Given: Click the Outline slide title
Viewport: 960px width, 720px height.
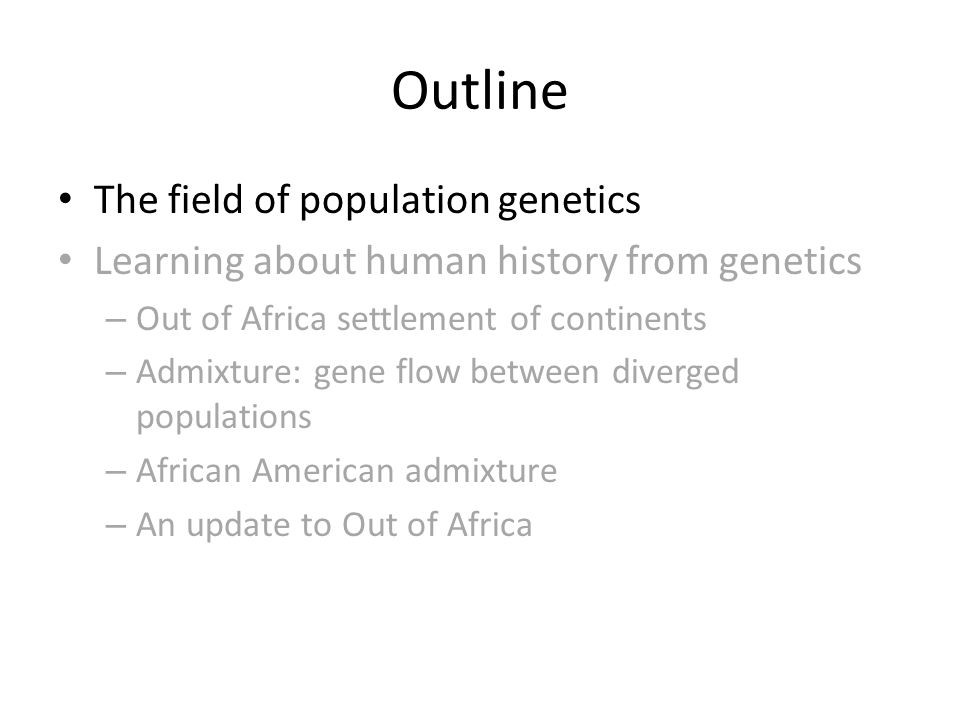Looking at the screenshot, I should click(x=479, y=91).
